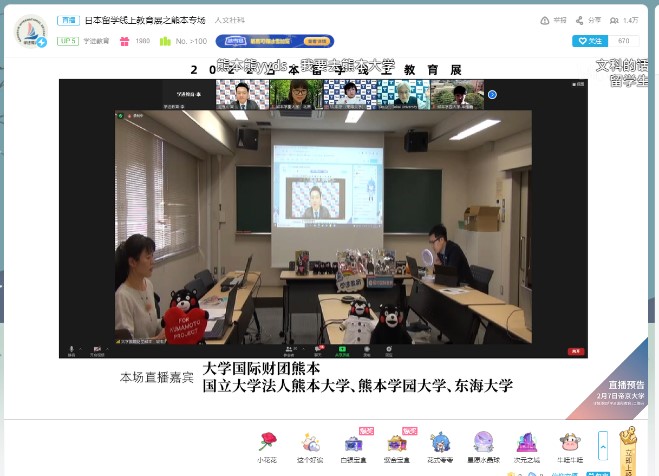Select the suited man participant thumbnail
The height and width of the screenshot is (476, 659).
(x=242, y=95)
